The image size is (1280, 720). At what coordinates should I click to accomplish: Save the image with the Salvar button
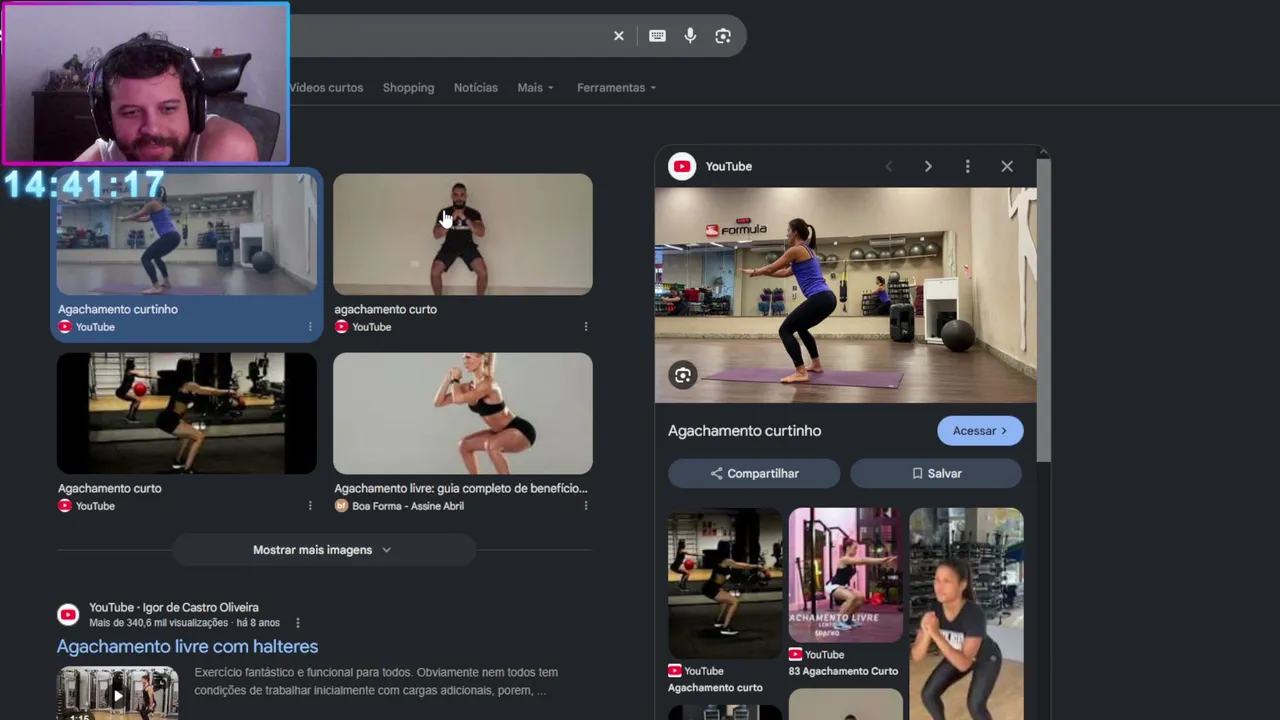click(936, 474)
